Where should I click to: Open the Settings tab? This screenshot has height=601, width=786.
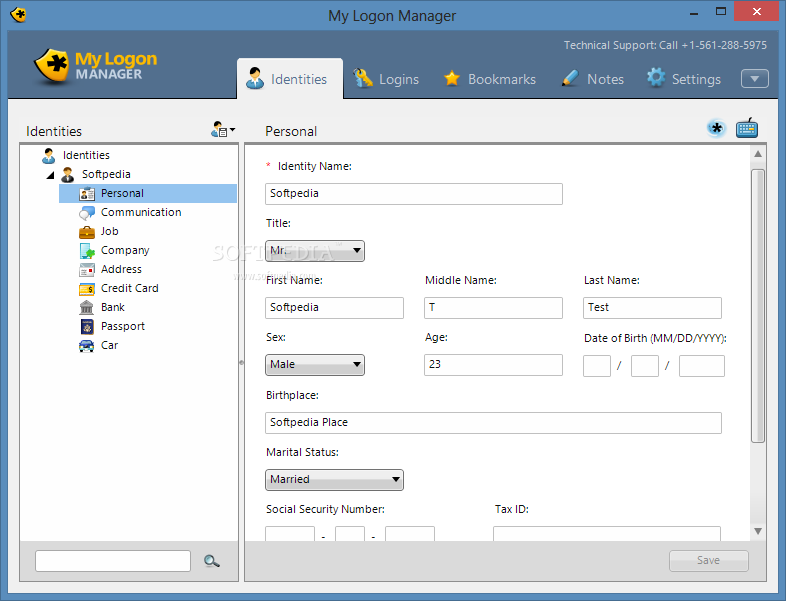pos(684,79)
